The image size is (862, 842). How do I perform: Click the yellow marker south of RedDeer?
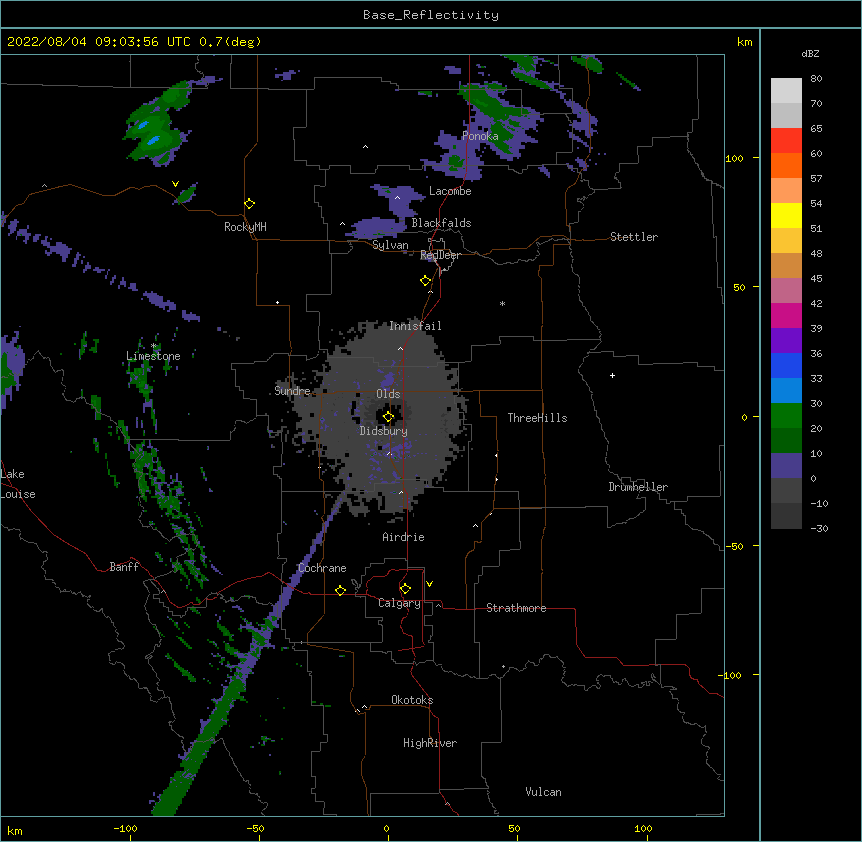426,281
